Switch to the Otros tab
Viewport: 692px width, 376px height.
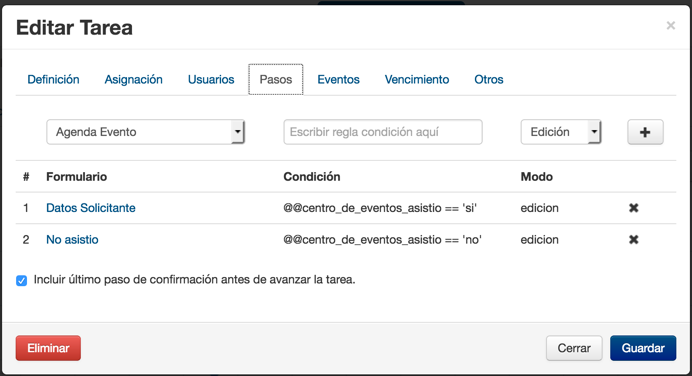[489, 79]
